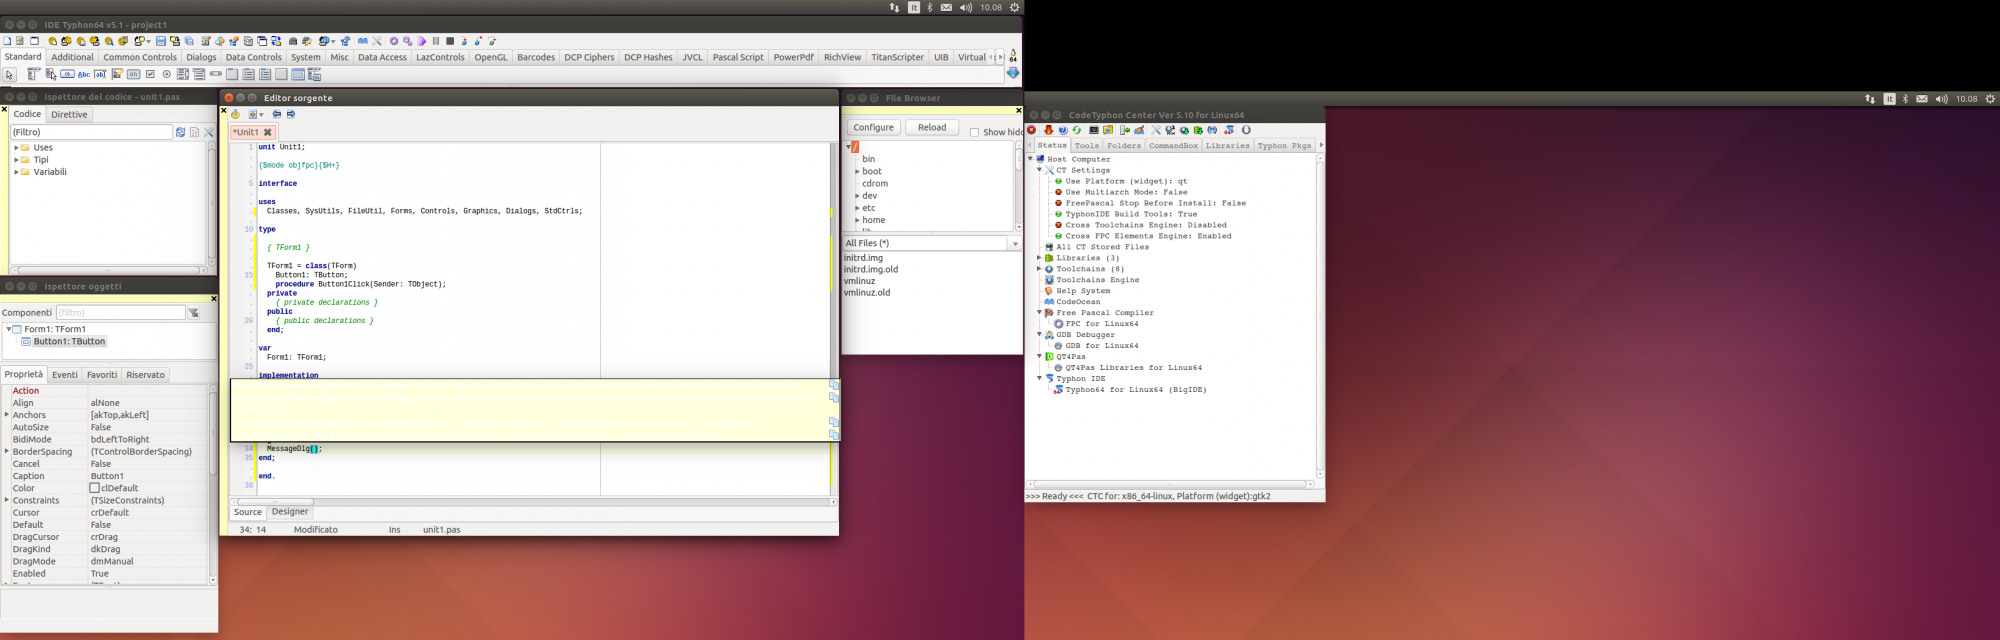The width and height of the screenshot is (2000, 640).
Task: Expand the Variabili node in code inspector
Action: 16,172
